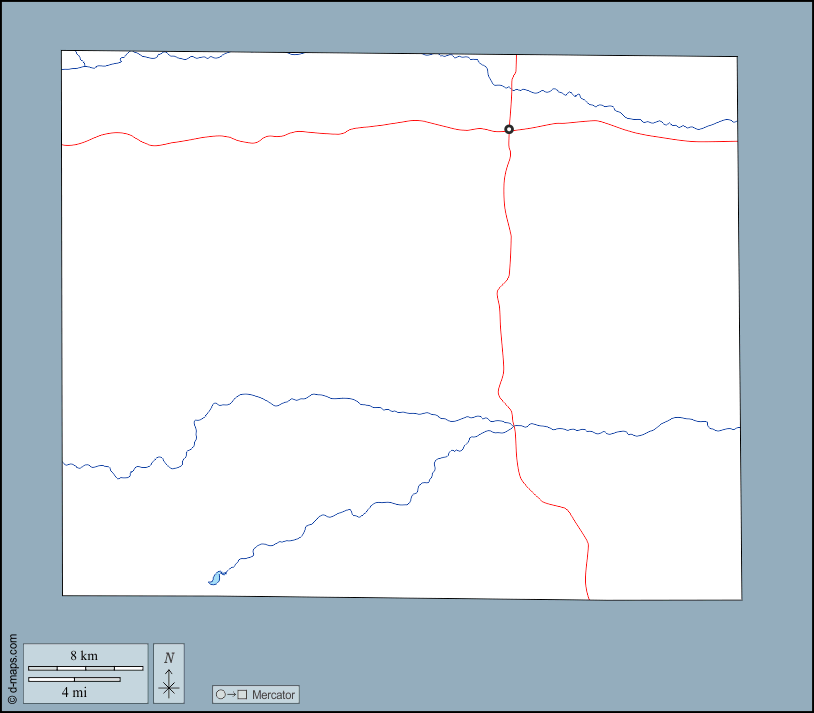Click the city marker circle on the map
This screenshot has height=713, width=814.
click(x=509, y=129)
